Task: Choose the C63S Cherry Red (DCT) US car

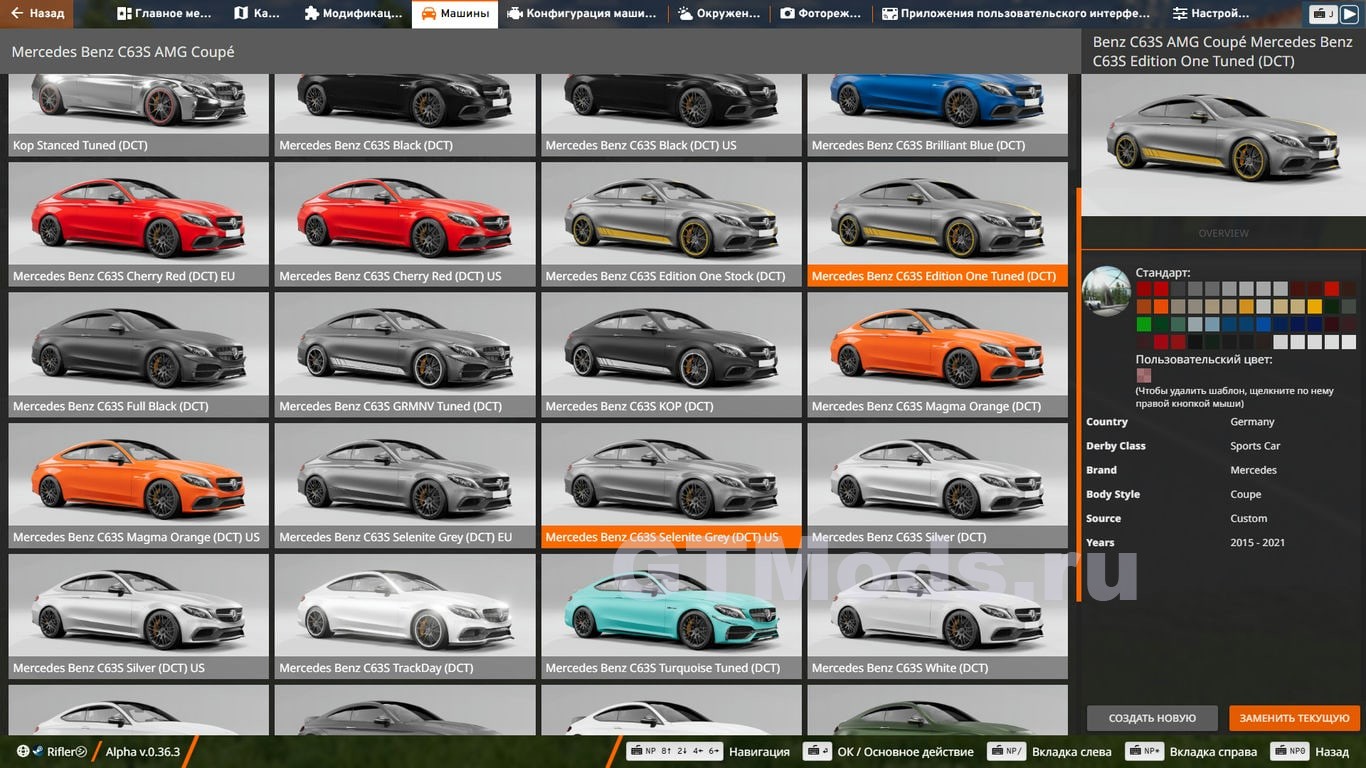Action: tap(405, 225)
